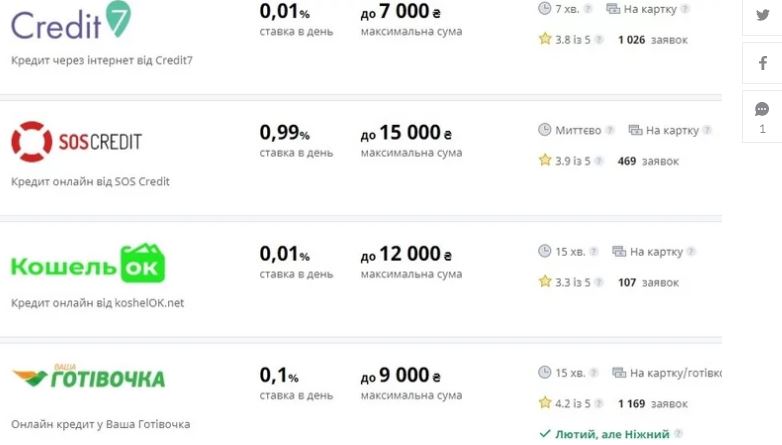Click star rating icon for SOS Credit
Image resolution: width=782 pixels, height=445 pixels.
[x=545, y=160]
